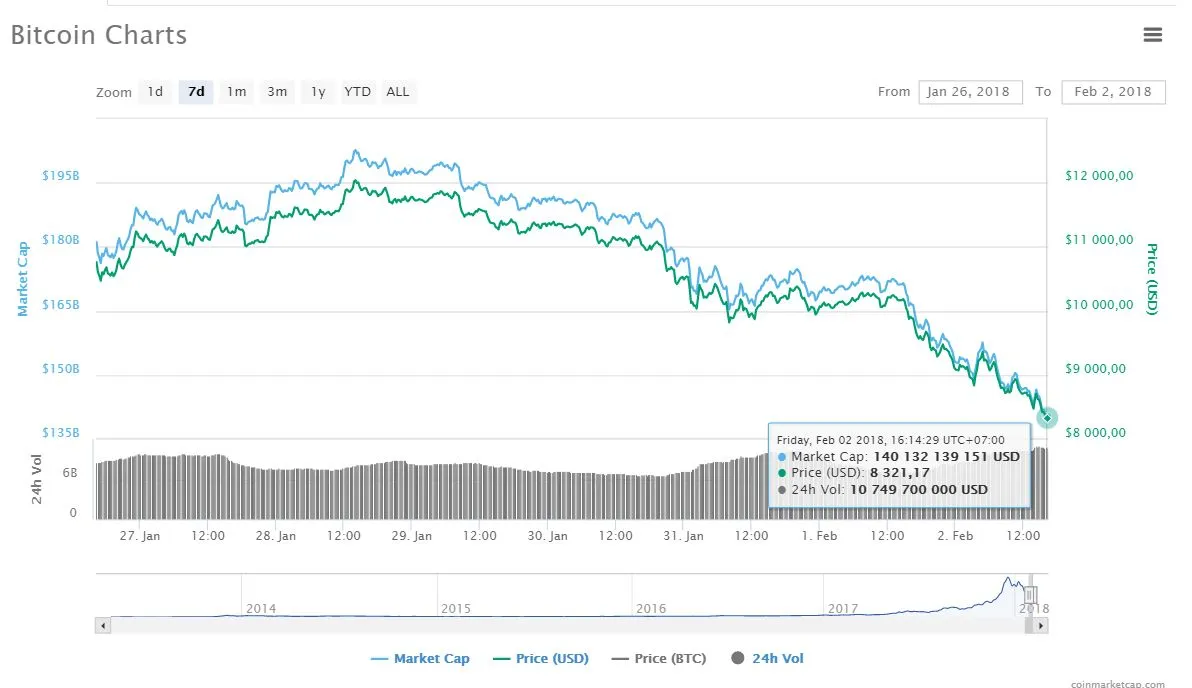The width and height of the screenshot is (1192, 688).
Task: Click the 2. Feb x-axis label
Action: click(x=955, y=535)
